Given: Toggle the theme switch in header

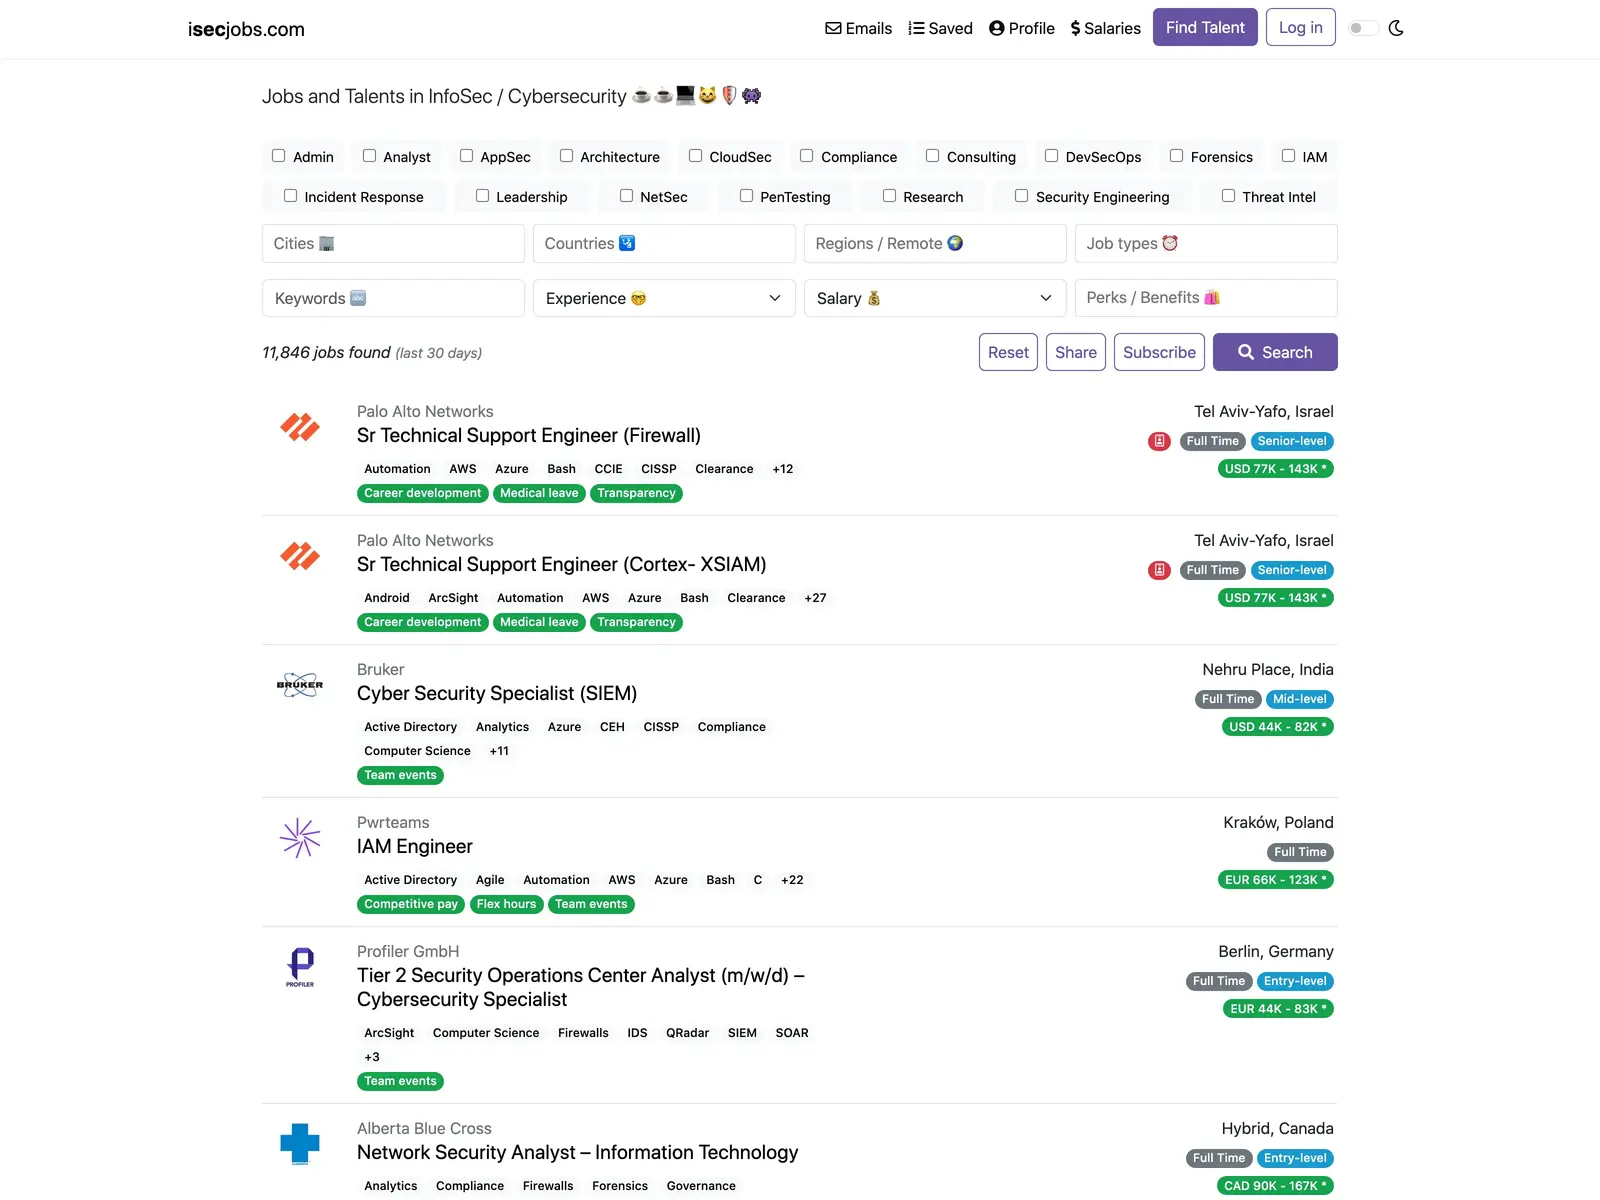Looking at the screenshot, I should pos(1363,28).
